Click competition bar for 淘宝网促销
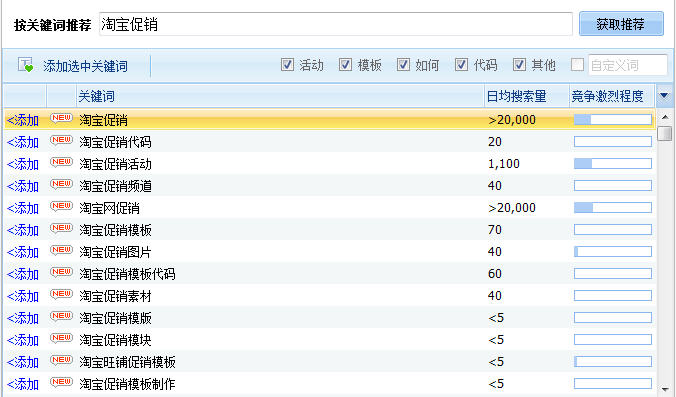This screenshot has height=397, width=676. pyautogui.click(x=613, y=207)
